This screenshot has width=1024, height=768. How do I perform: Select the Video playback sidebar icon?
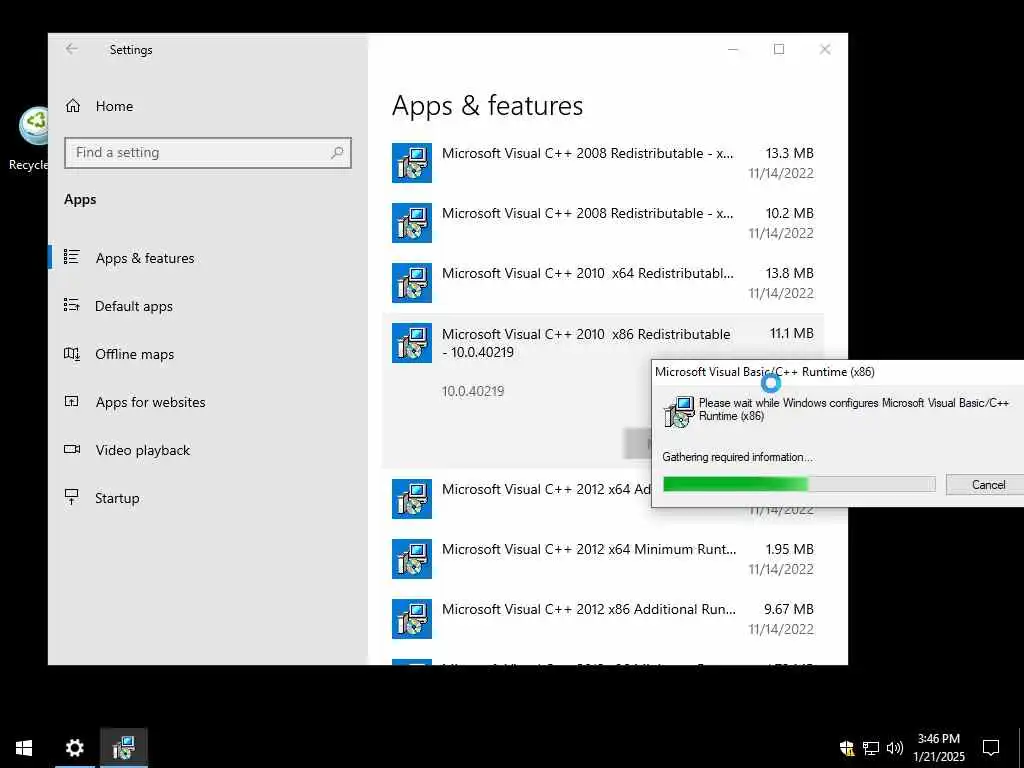[x=72, y=449]
